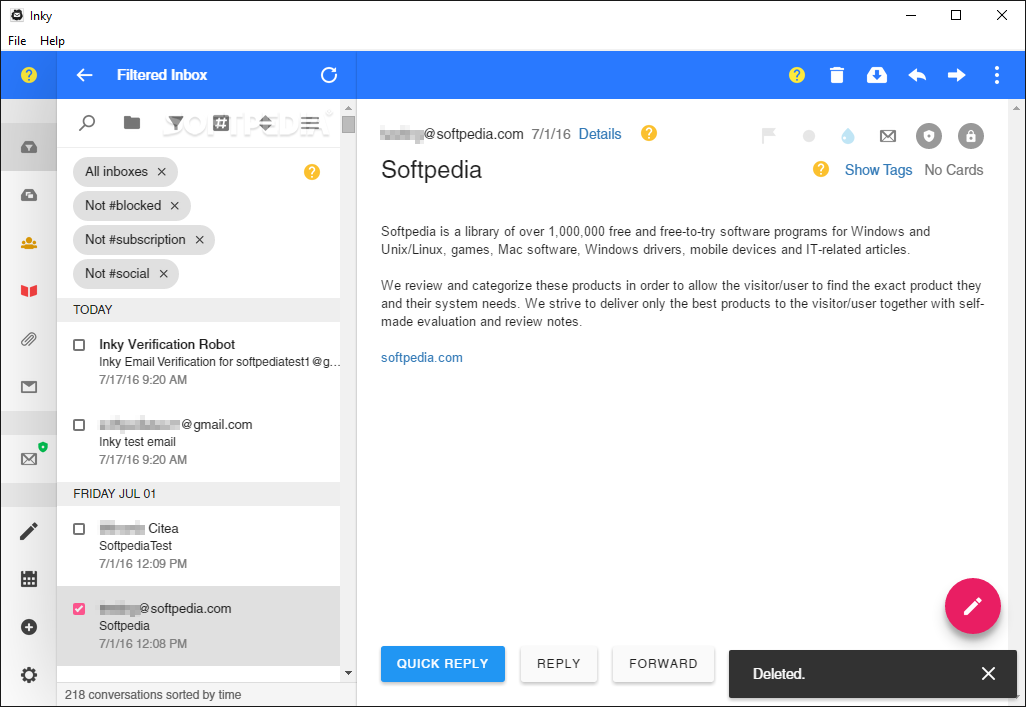Open the Inky Verification Robot email
The height and width of the screenshot is (707, 1026).
[199, 361]
